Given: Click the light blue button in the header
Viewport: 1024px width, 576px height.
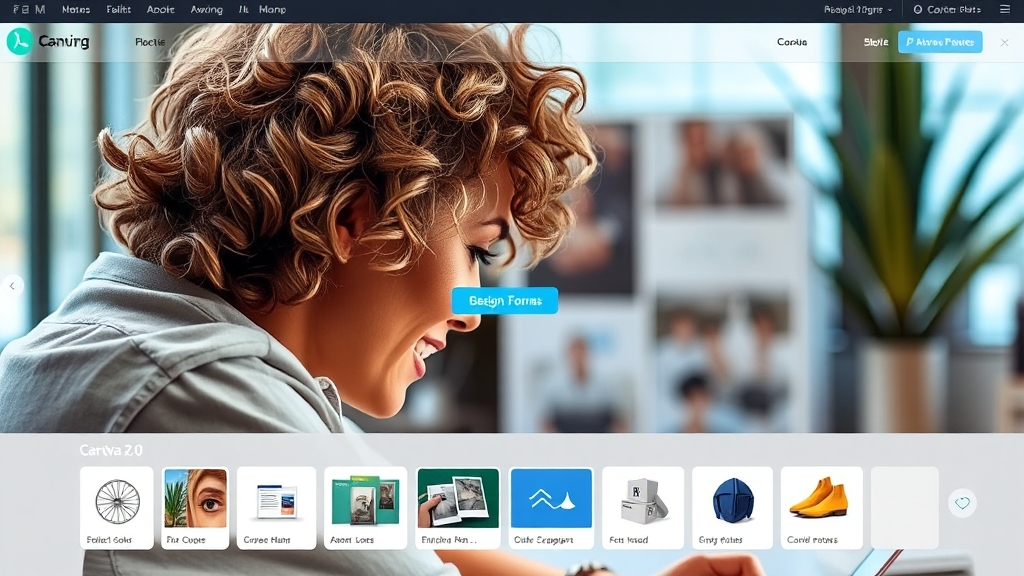Looking at the screenshot, I should pyautogui.click(x=939, y=42).
